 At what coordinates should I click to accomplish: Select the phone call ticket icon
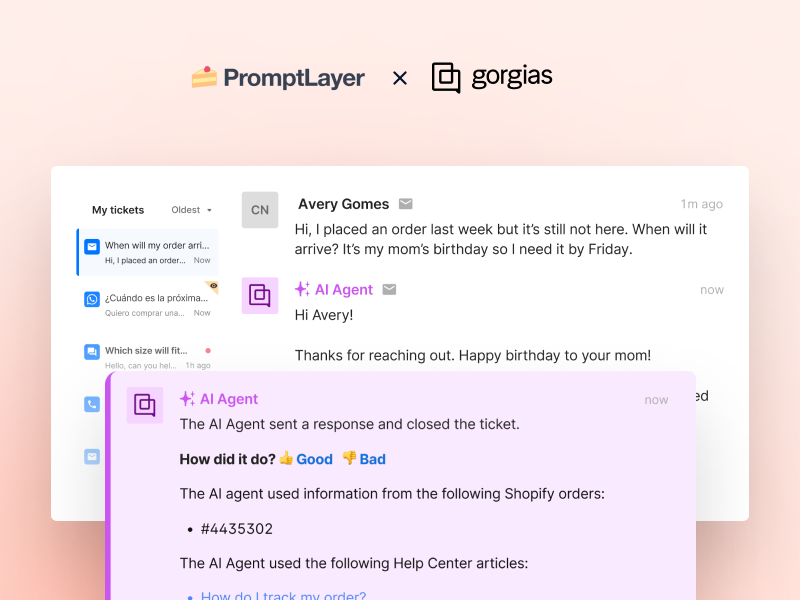click(x=92, y=405)
